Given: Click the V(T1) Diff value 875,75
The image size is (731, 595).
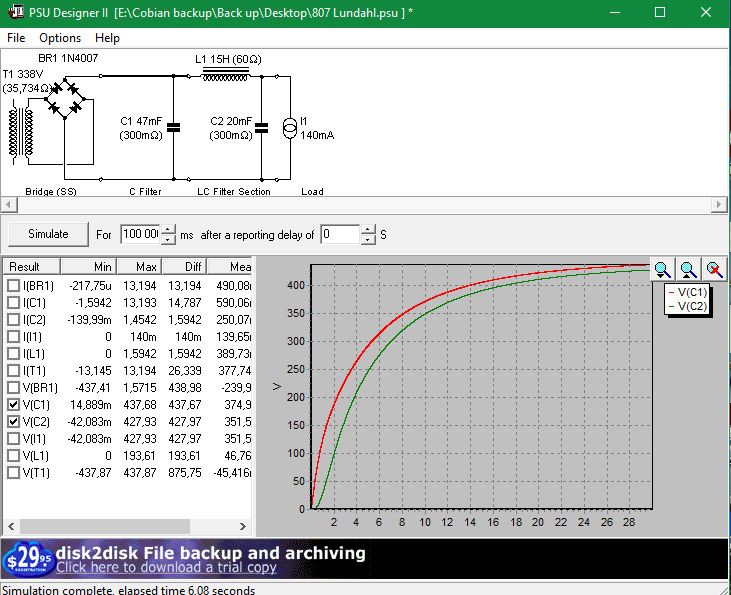Looking at the screenshot, I should click(x=185, y=473).
